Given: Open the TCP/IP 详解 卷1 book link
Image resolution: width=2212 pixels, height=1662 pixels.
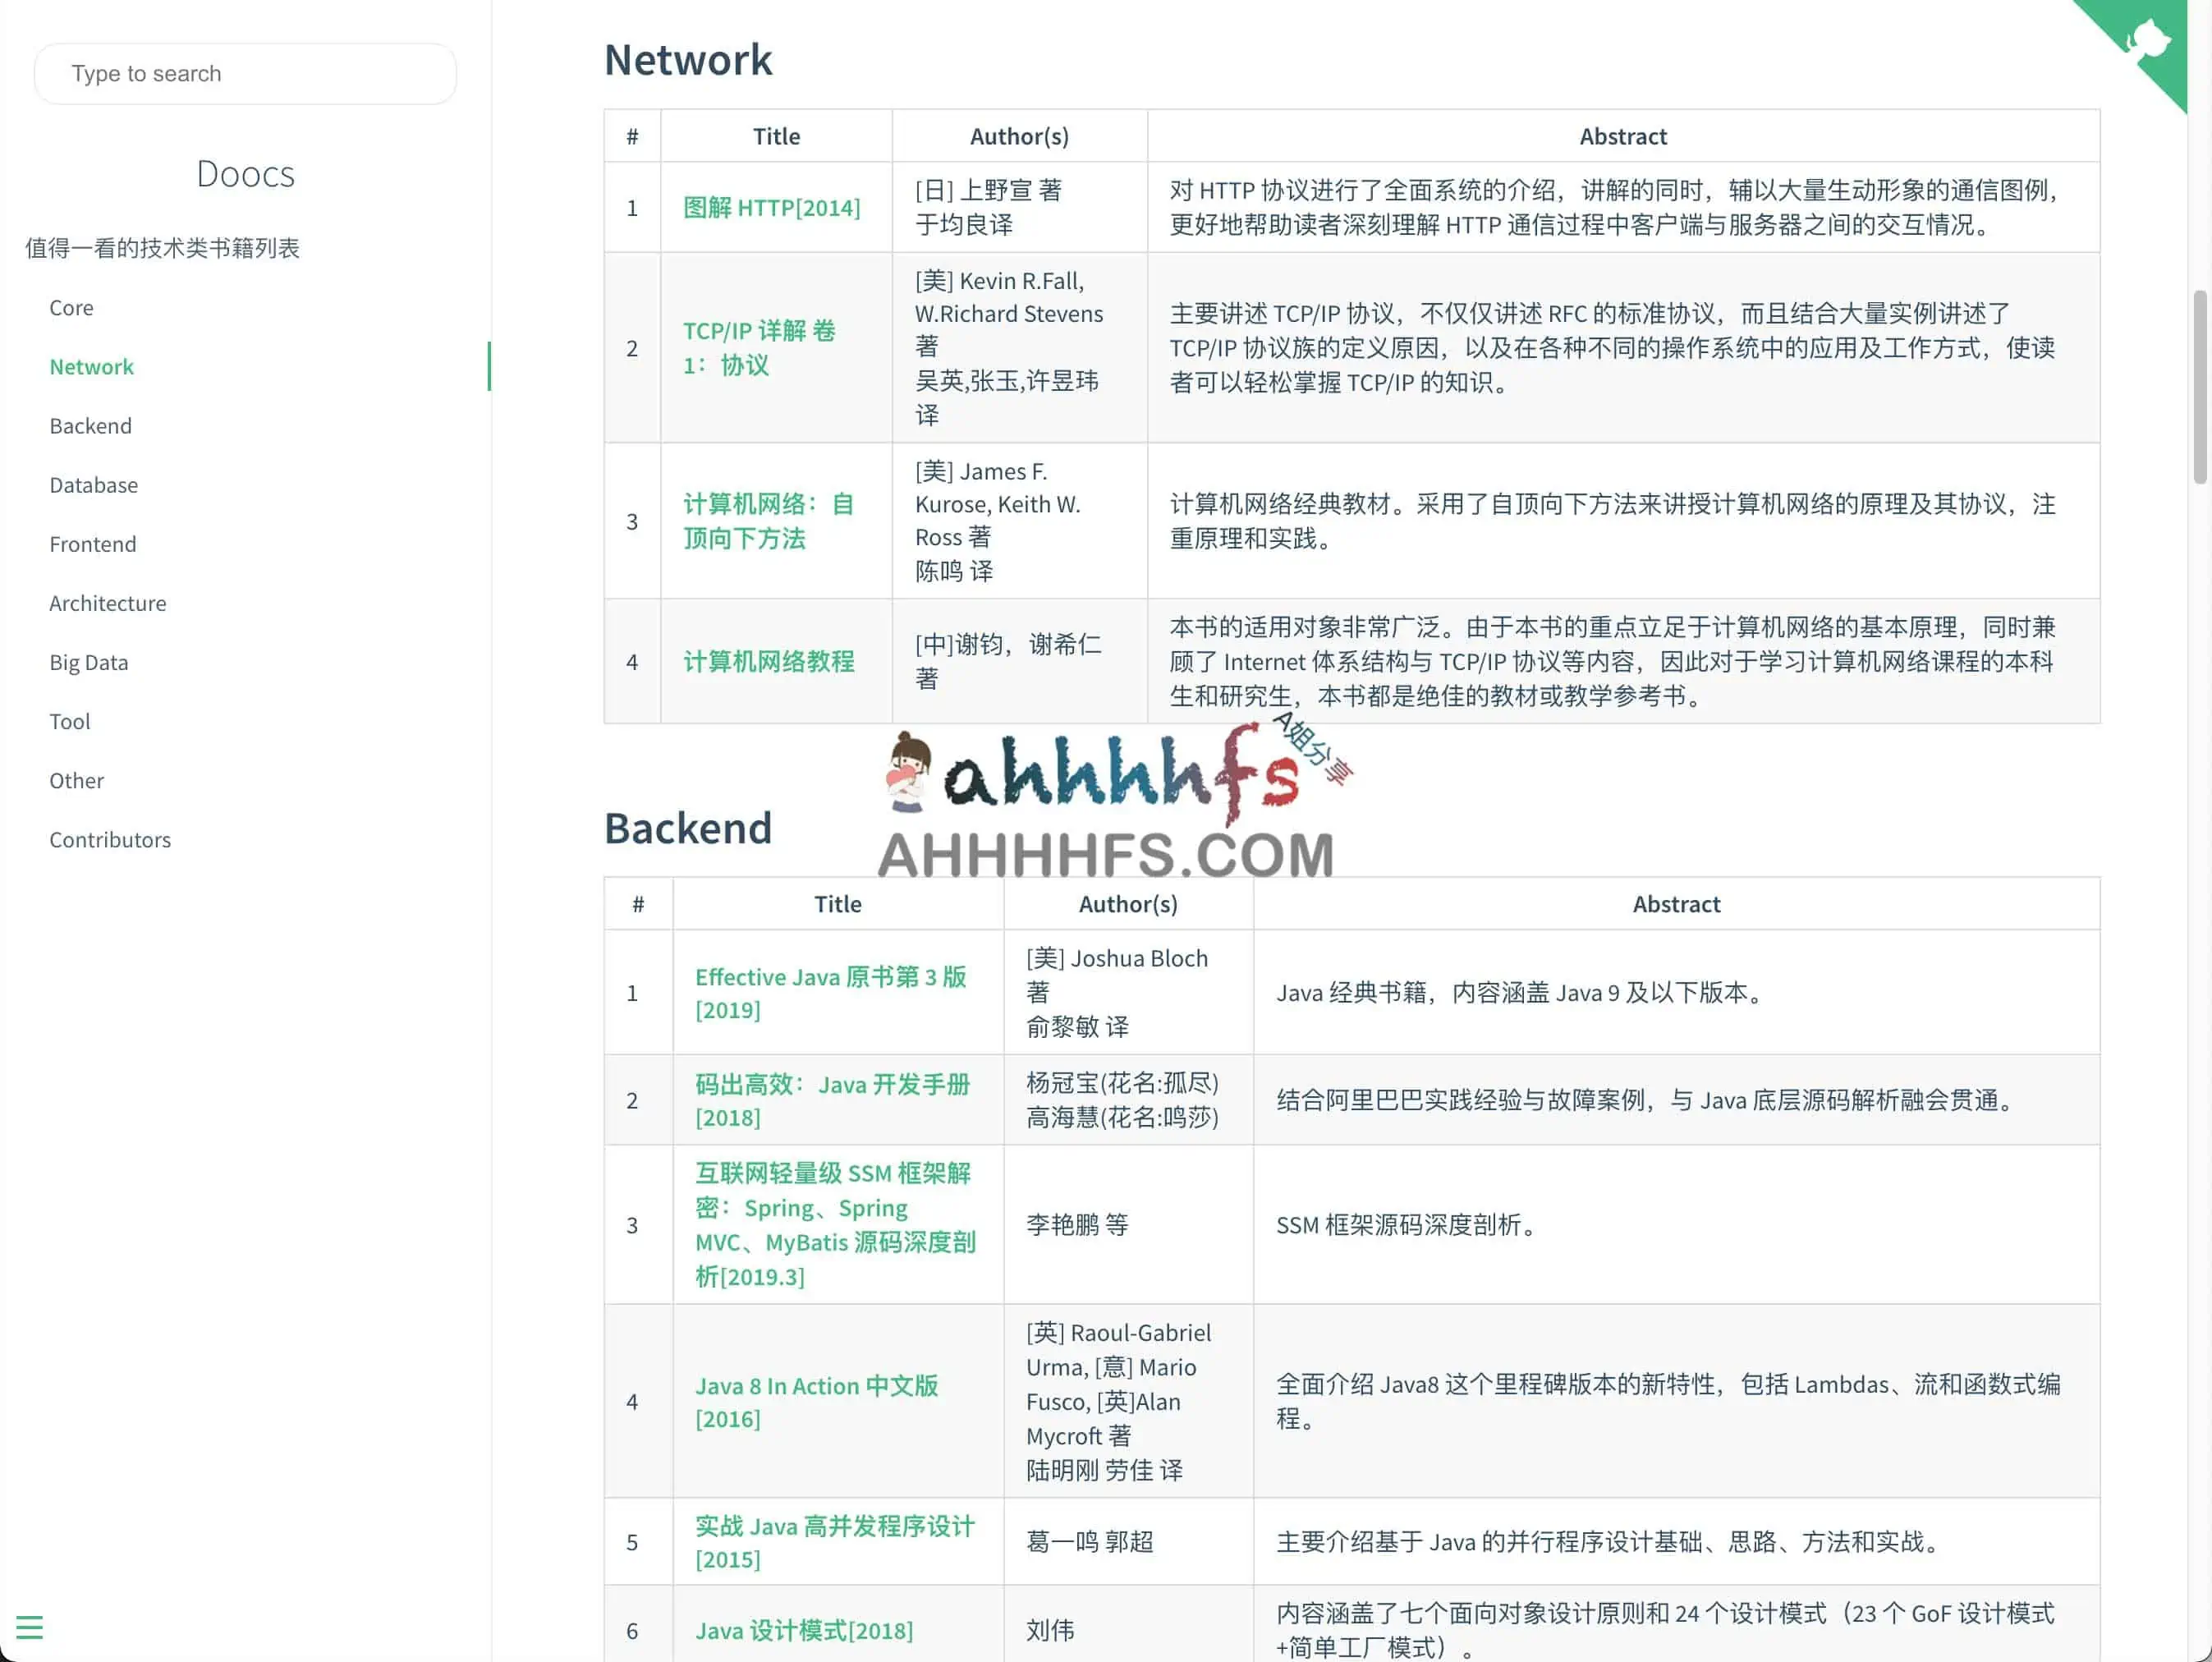Looking at the screenshot, I should point(759,347).
